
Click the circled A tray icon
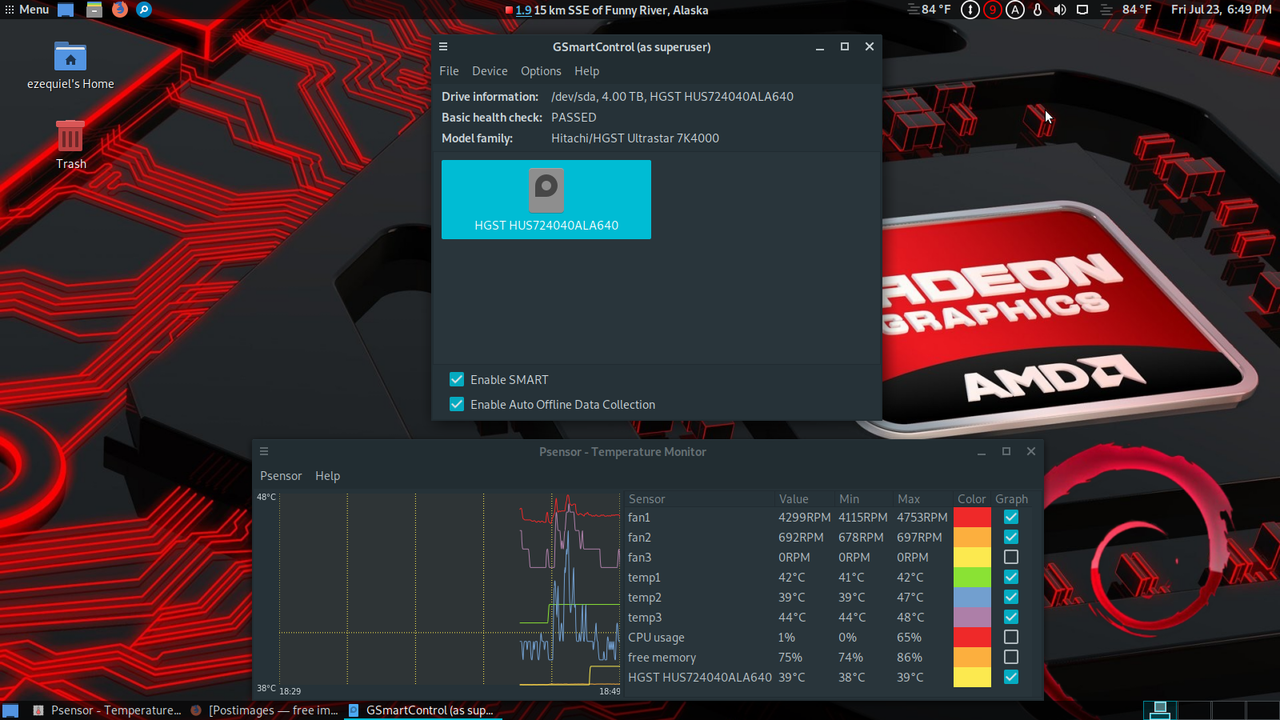[1015, 10]
